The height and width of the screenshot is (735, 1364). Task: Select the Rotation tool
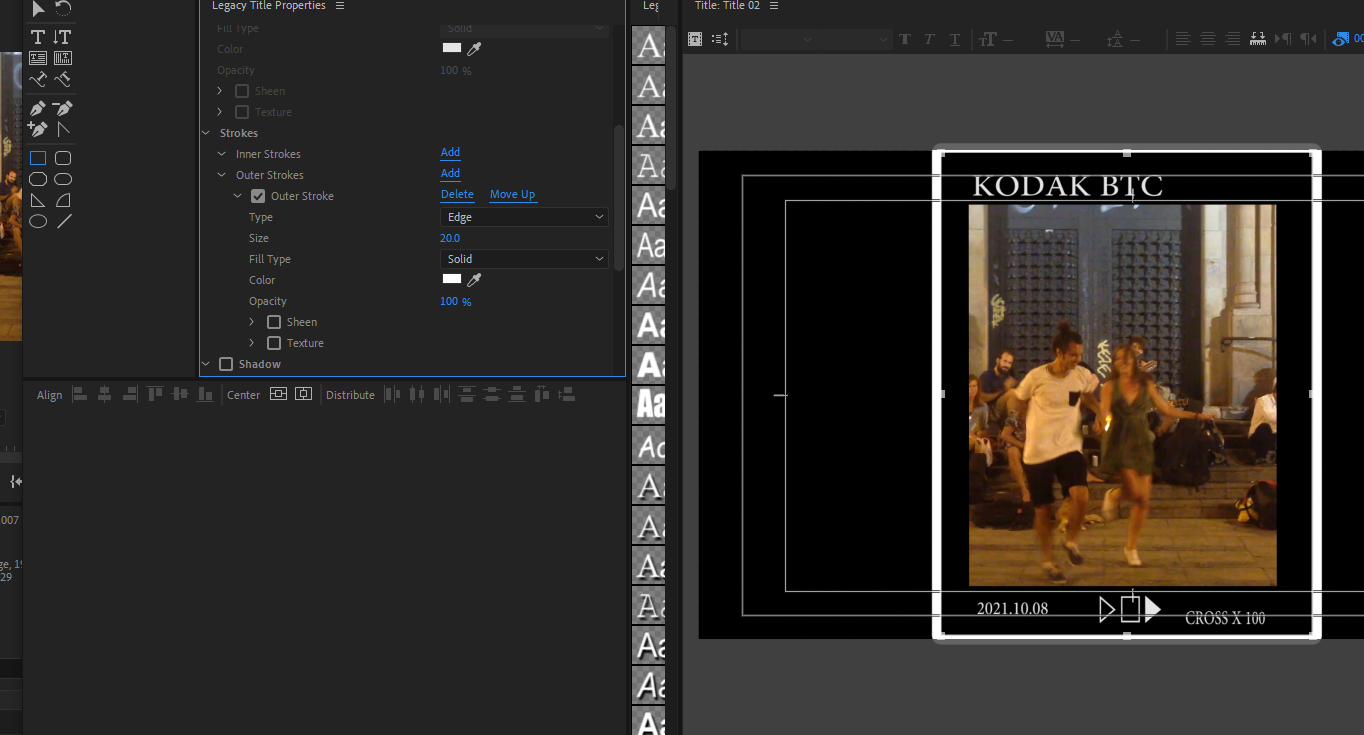[63, 9]
